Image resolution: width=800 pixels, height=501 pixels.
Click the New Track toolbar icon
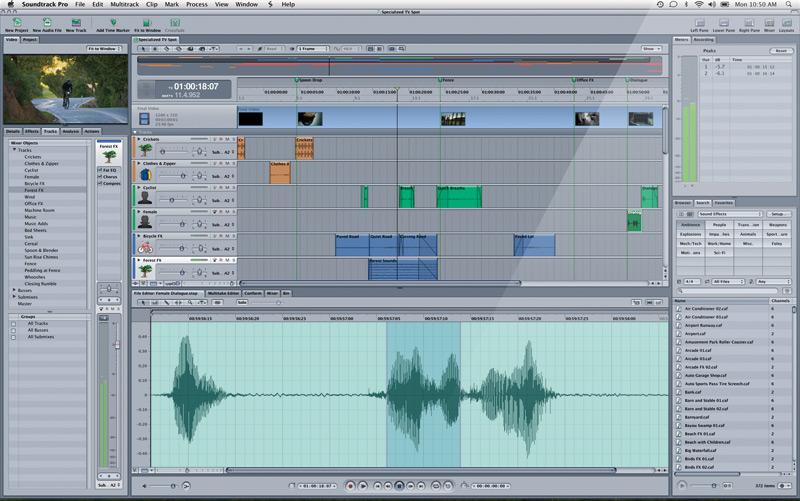click(x=76, y=22)
